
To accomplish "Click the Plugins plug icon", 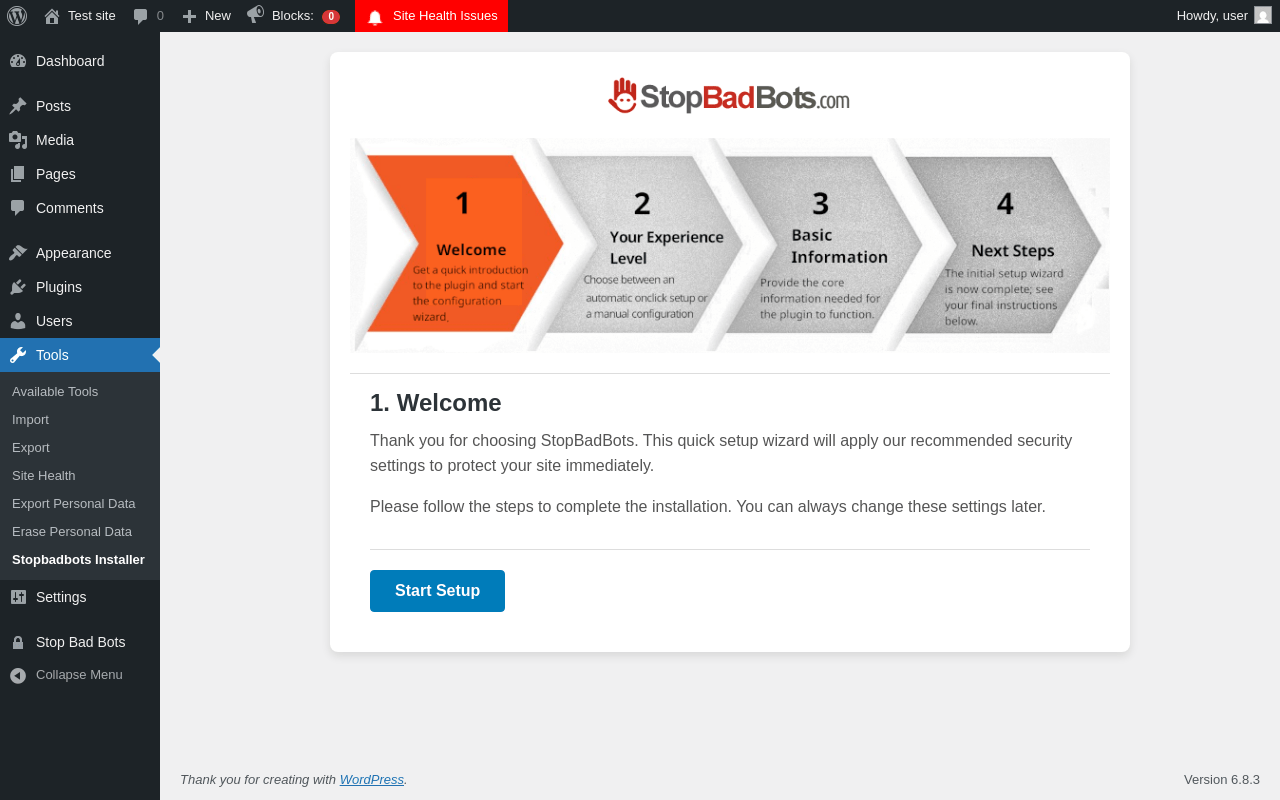I will tap(18, 287).
